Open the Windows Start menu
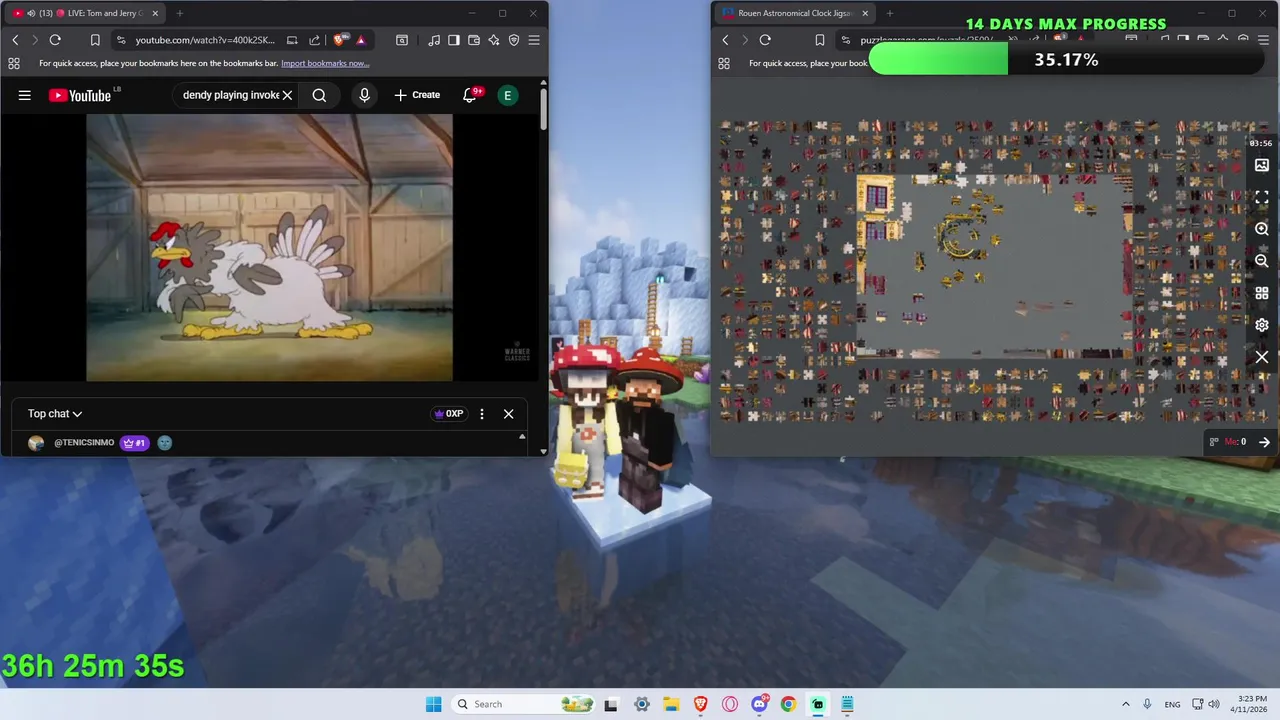The image size is (1280, 720). click(433, 704)
